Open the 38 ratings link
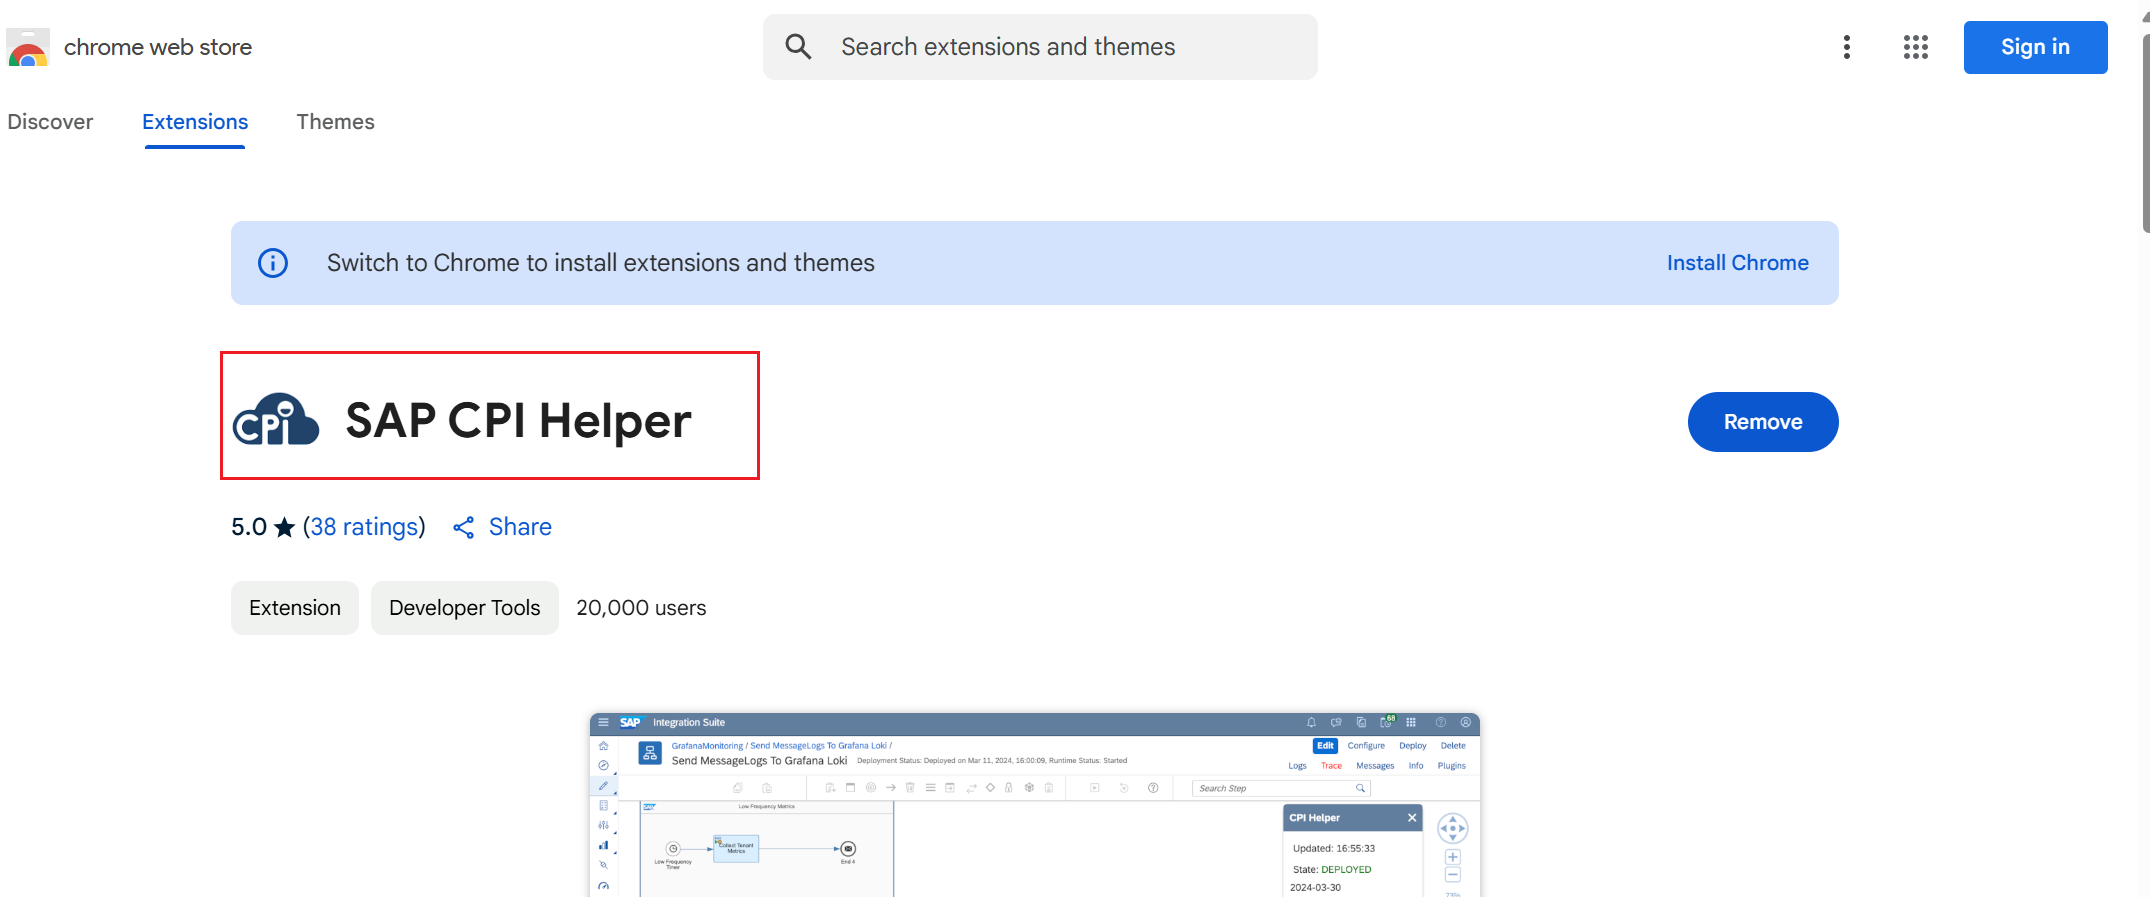2150x897 pixels. click(x=364, y=527)
